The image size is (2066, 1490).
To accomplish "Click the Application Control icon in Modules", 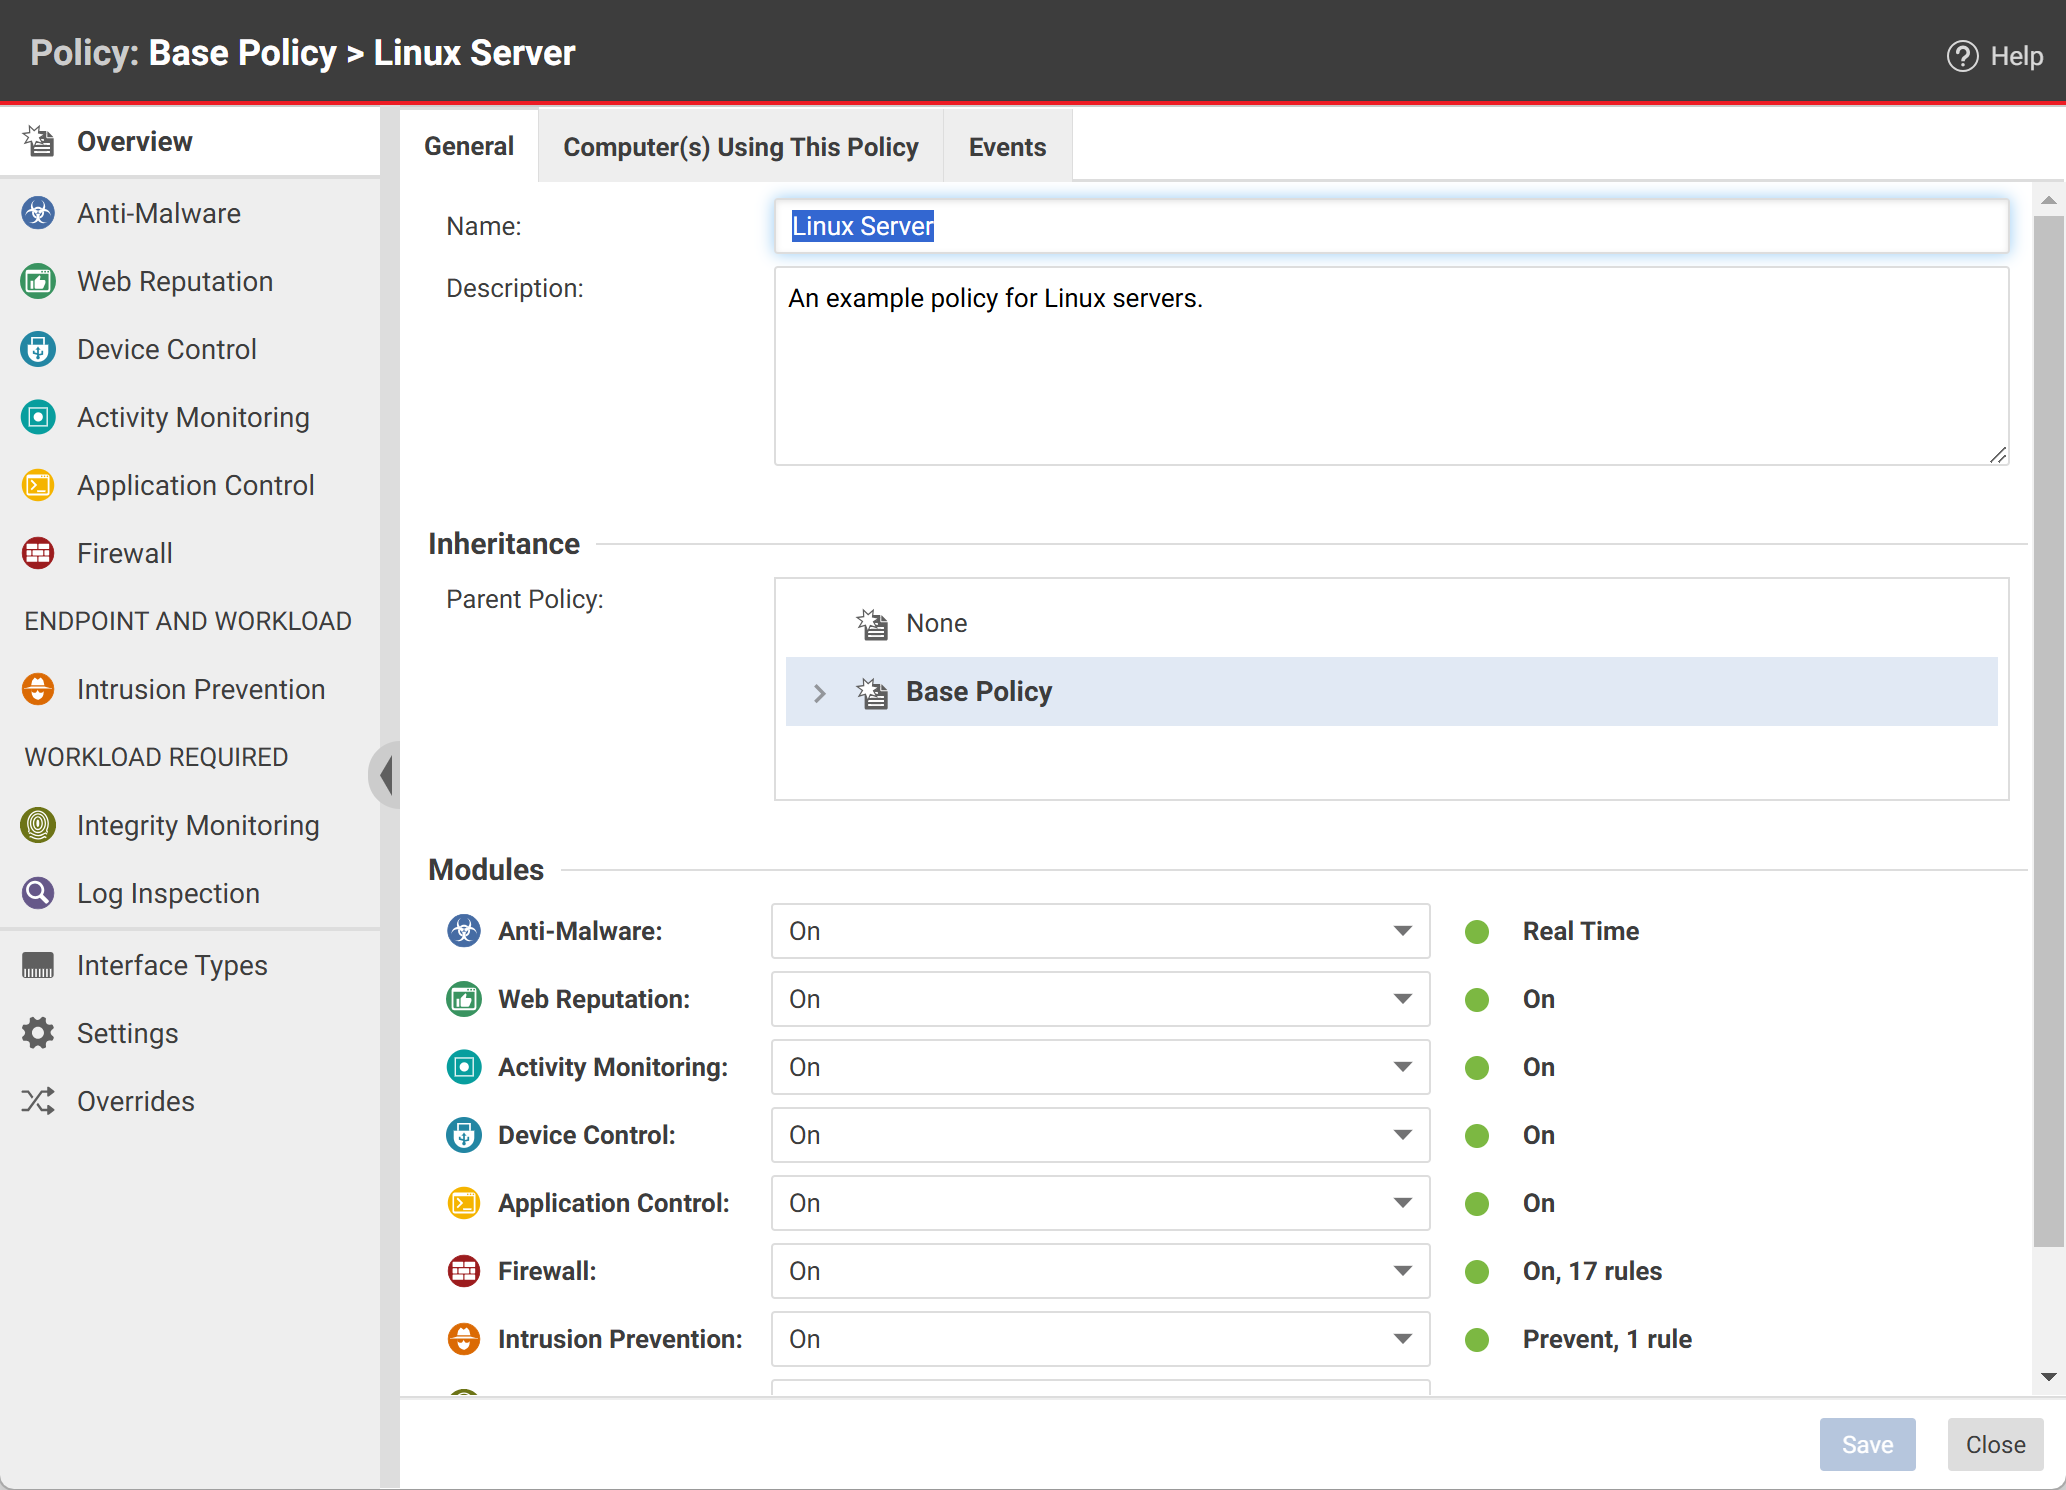I will pos(463,1203).
